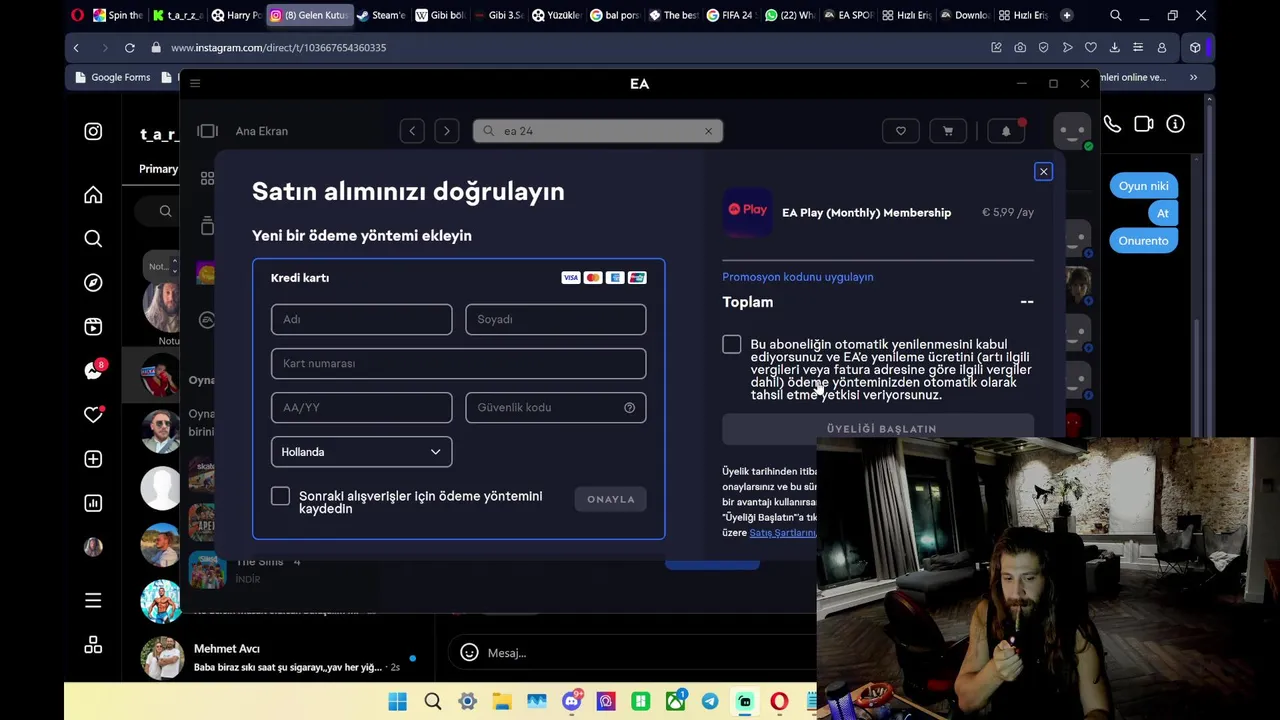Screen dimensions: 1280x720
Task: Select the Primary inbox tab
Action: pos(158,169)
